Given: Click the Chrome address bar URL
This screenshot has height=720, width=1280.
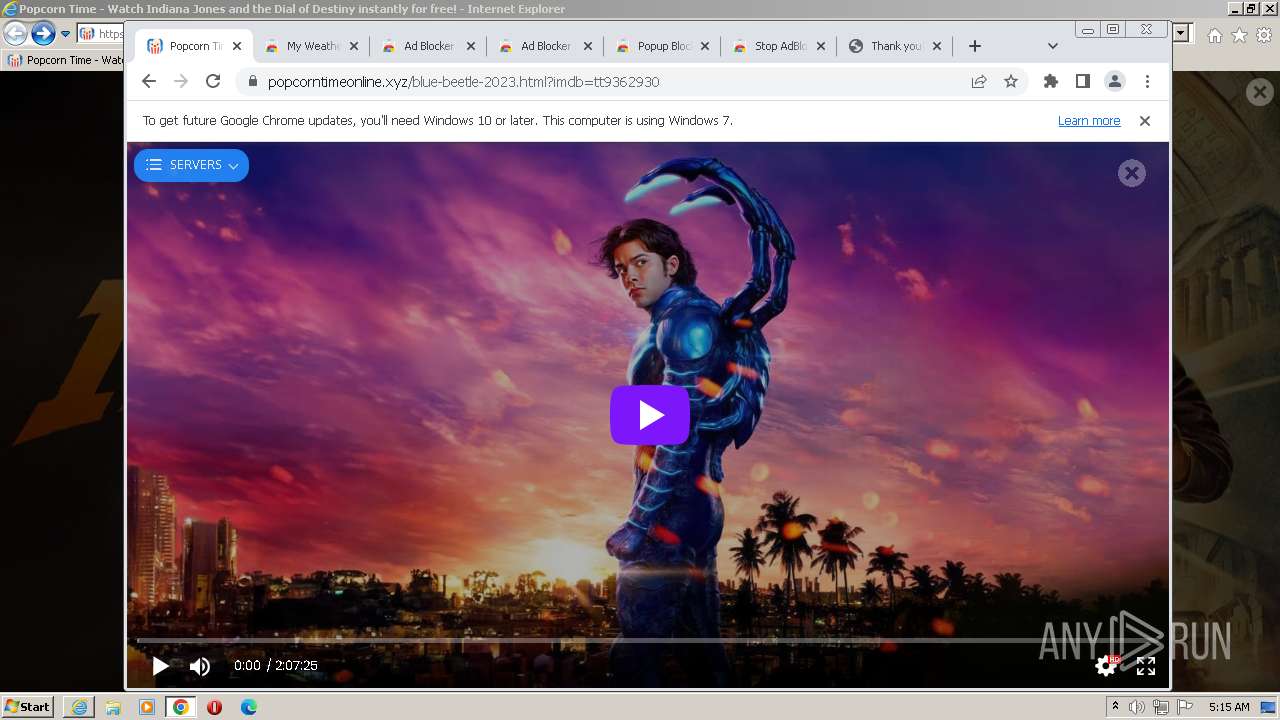Looking at the screenshot, I should click(463, 82).
